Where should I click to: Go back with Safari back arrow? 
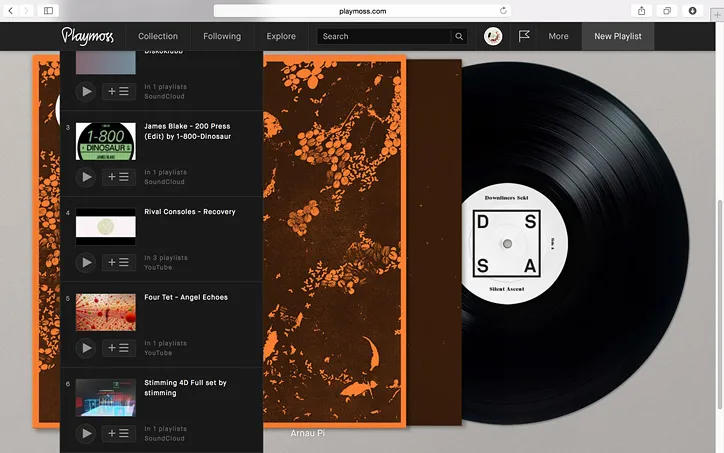[x=11, y=11]
